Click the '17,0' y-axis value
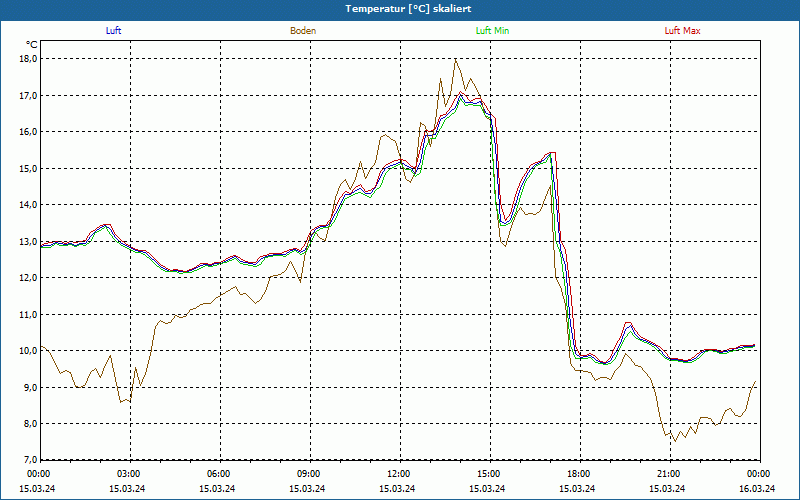Viewport: 800px width, 500px height. pyautogui.click(x=30, y=95)
